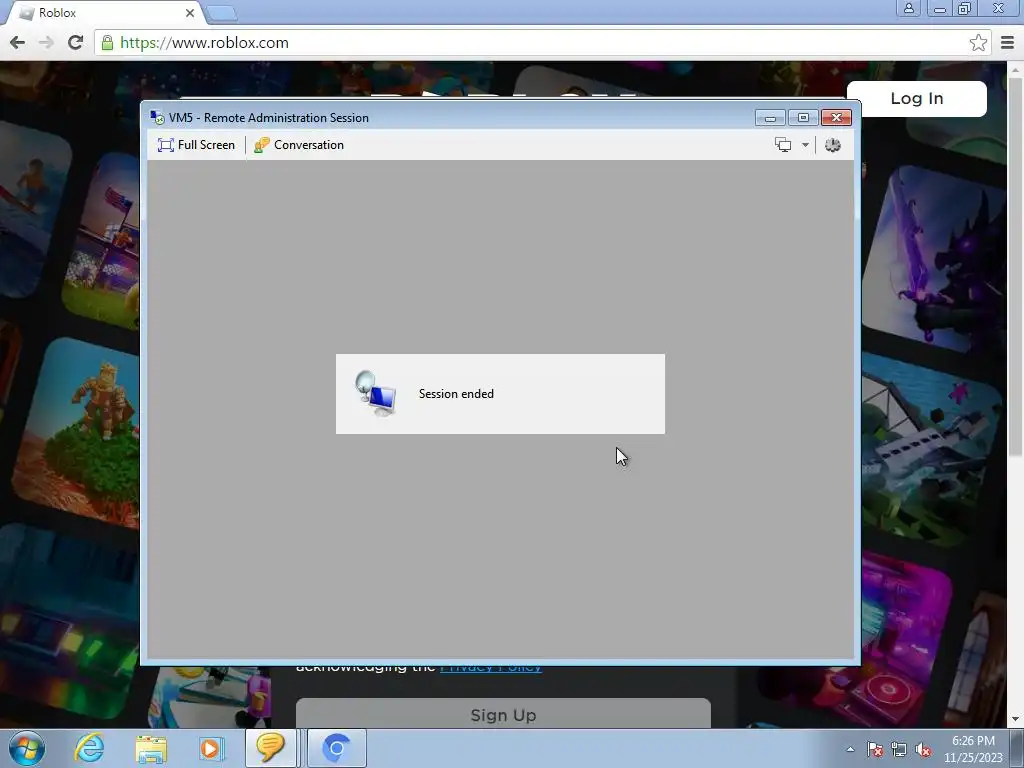Close the VM5 Remote Administration Session window

tap(836, 118)
